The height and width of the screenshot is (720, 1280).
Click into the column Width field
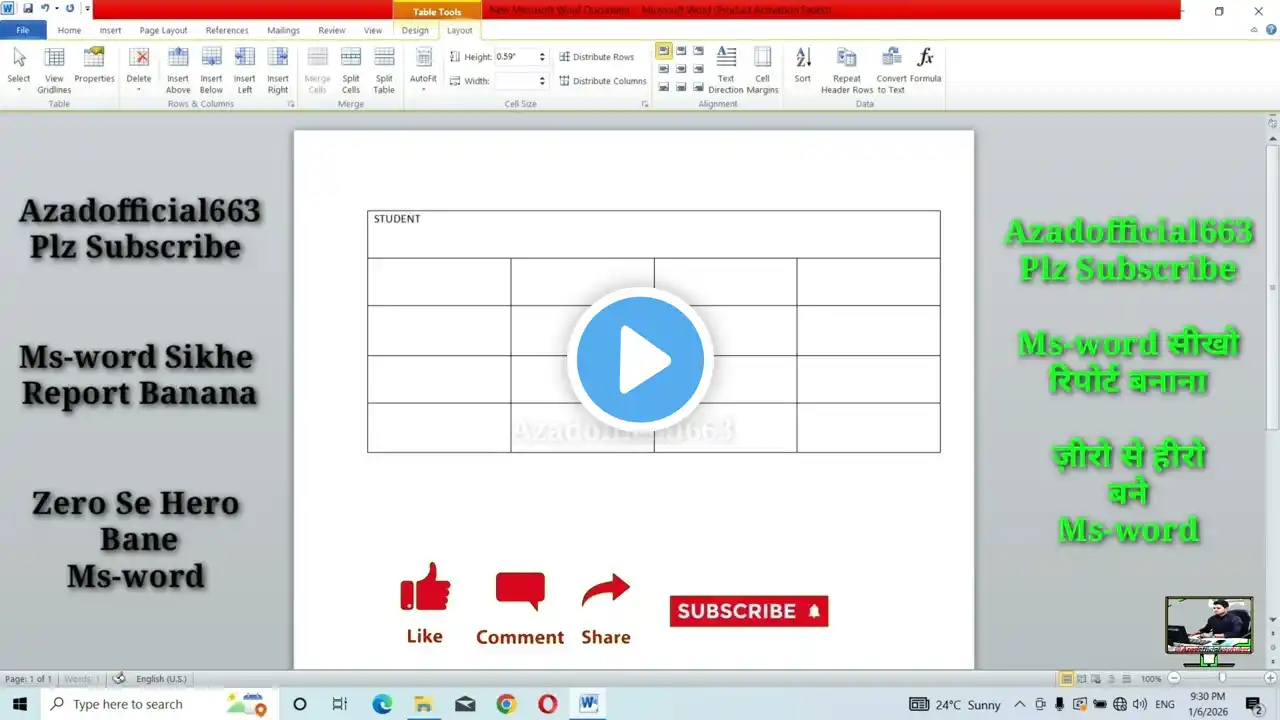tap(516, 81)
